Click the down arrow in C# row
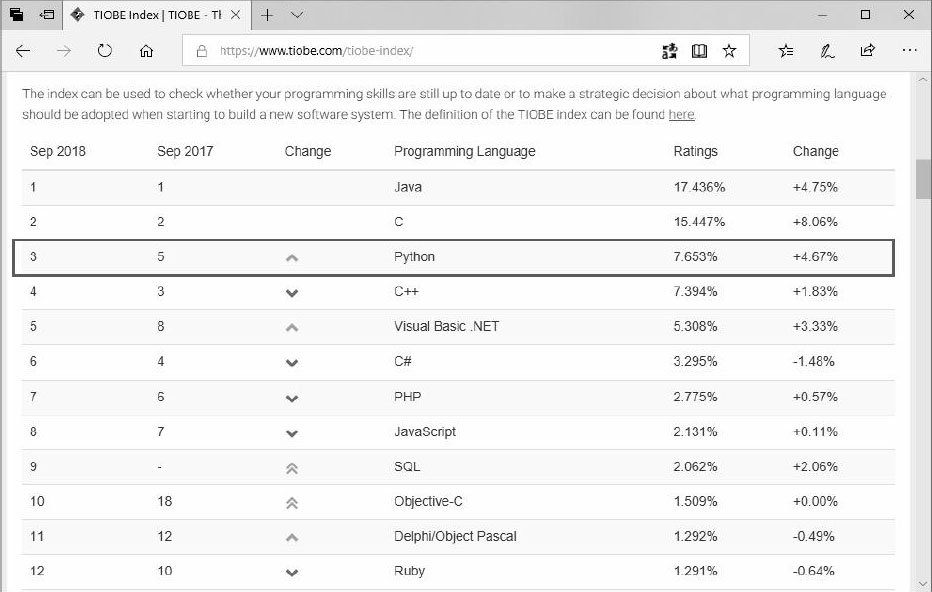The width and height of the screenshot is (932, 592). coord(291,363)
